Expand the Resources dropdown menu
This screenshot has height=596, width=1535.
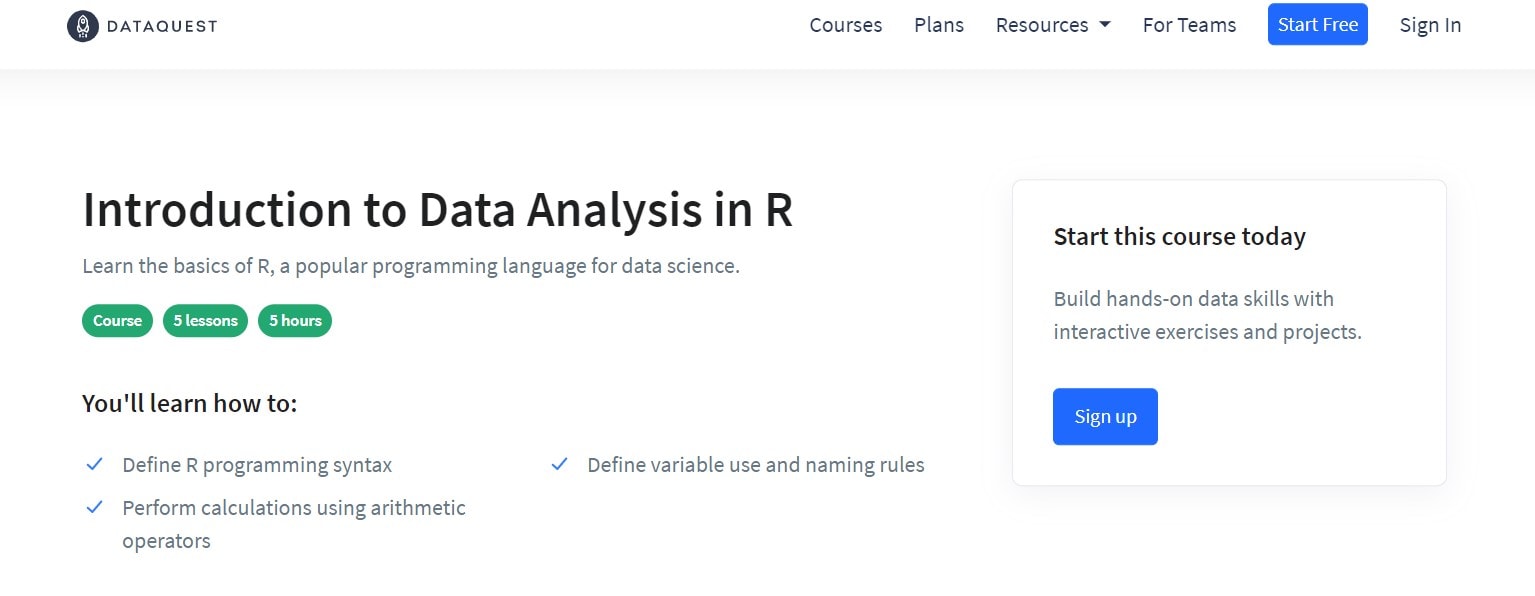(1053, 25)
